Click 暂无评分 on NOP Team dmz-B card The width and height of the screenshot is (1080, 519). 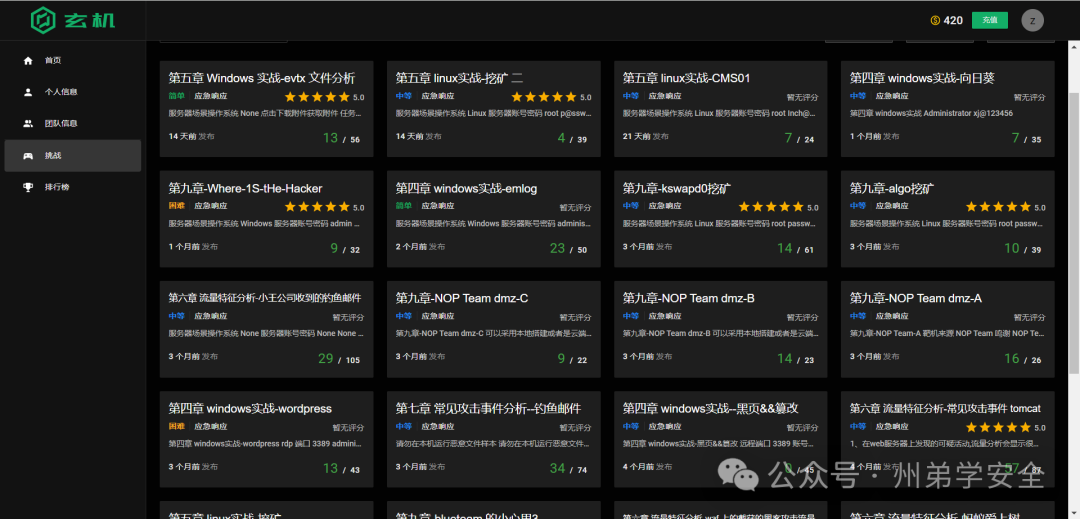point(802,318)
